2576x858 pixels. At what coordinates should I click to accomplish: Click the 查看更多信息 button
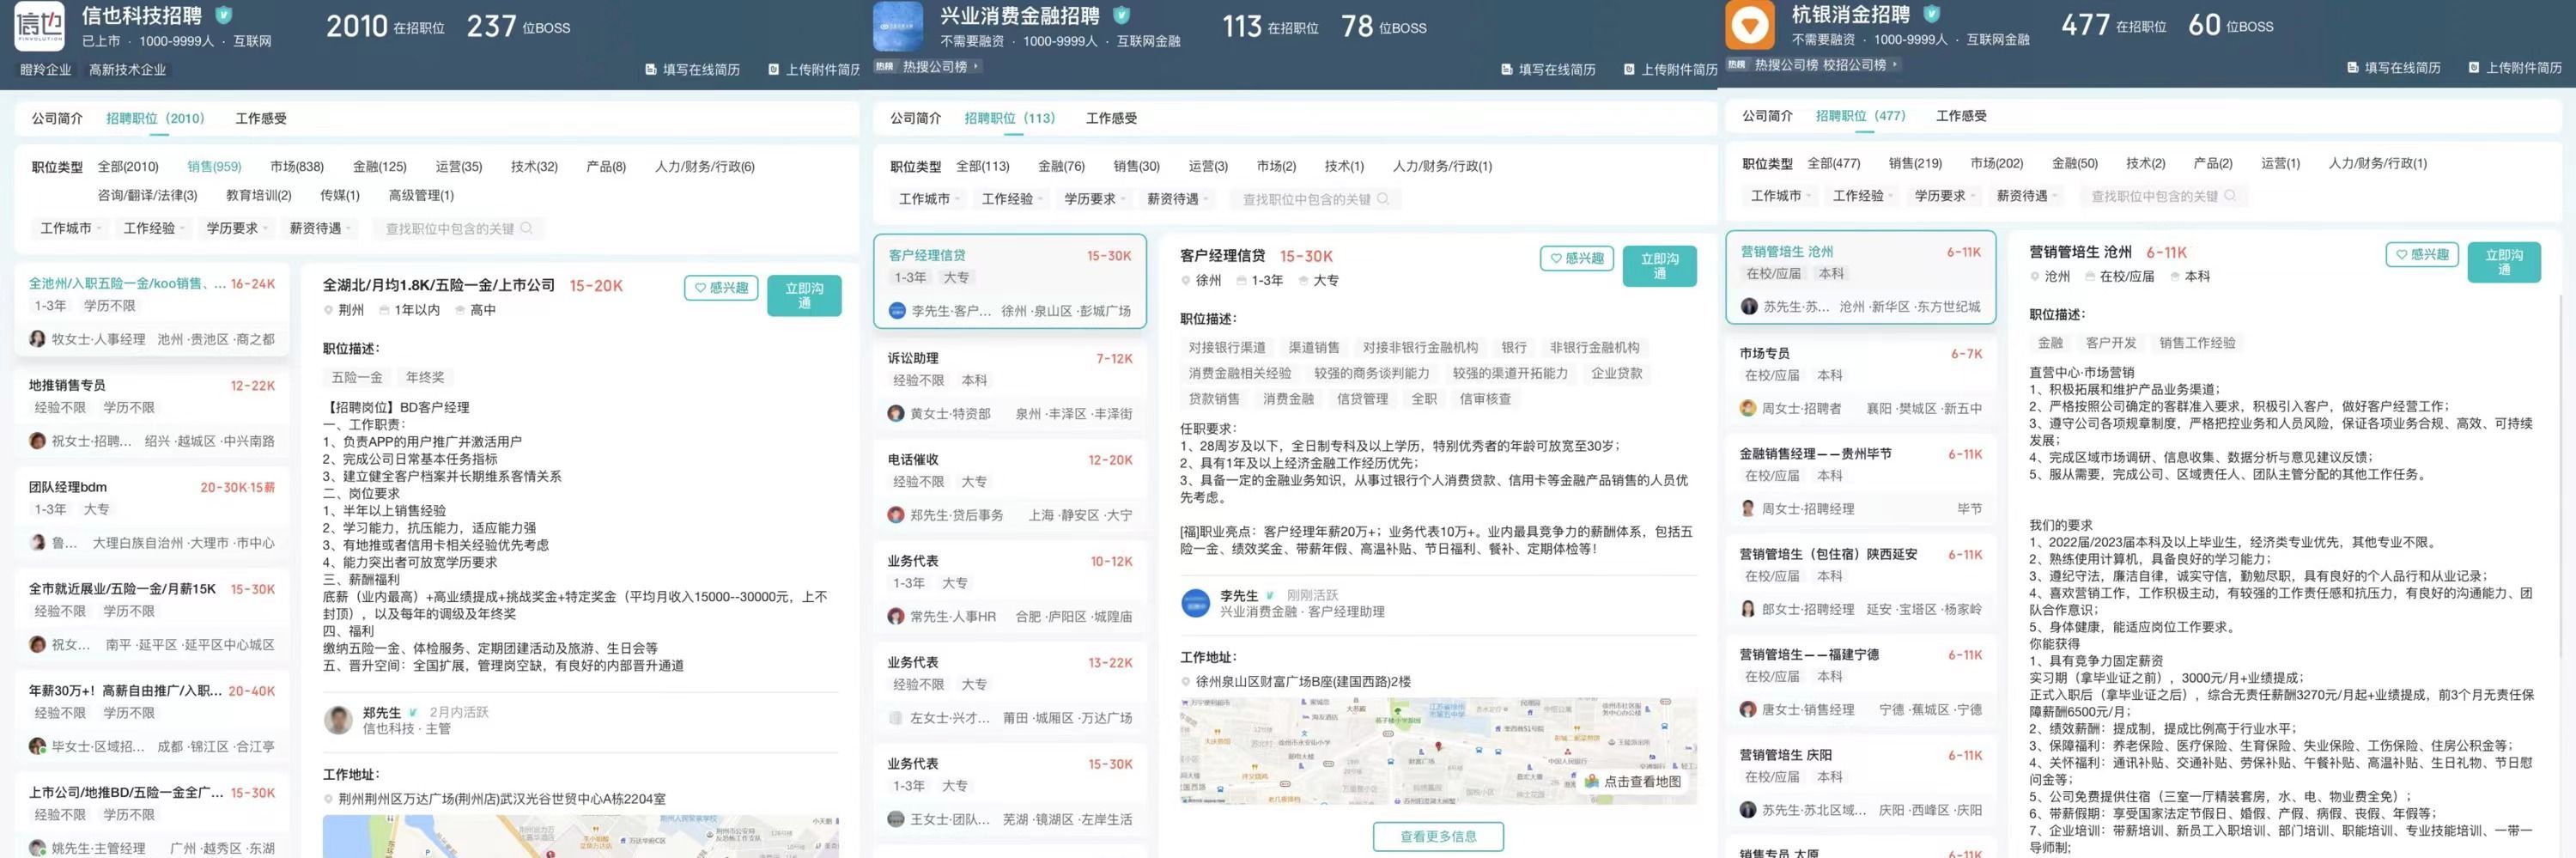1438,837
